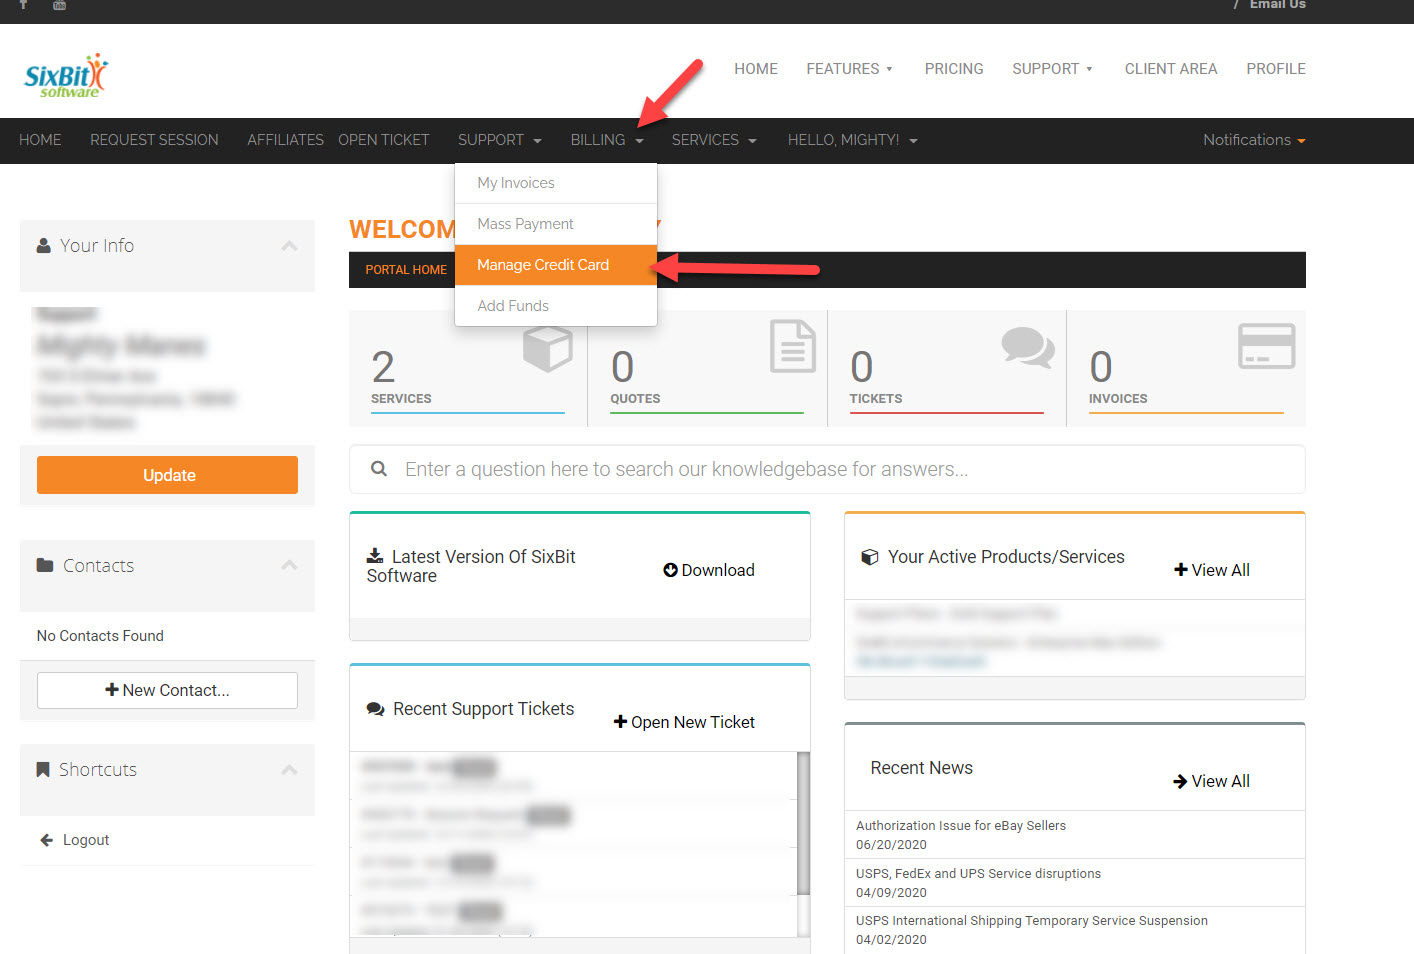
Task: Expand Features menu in top header
Action: (849, 69)
